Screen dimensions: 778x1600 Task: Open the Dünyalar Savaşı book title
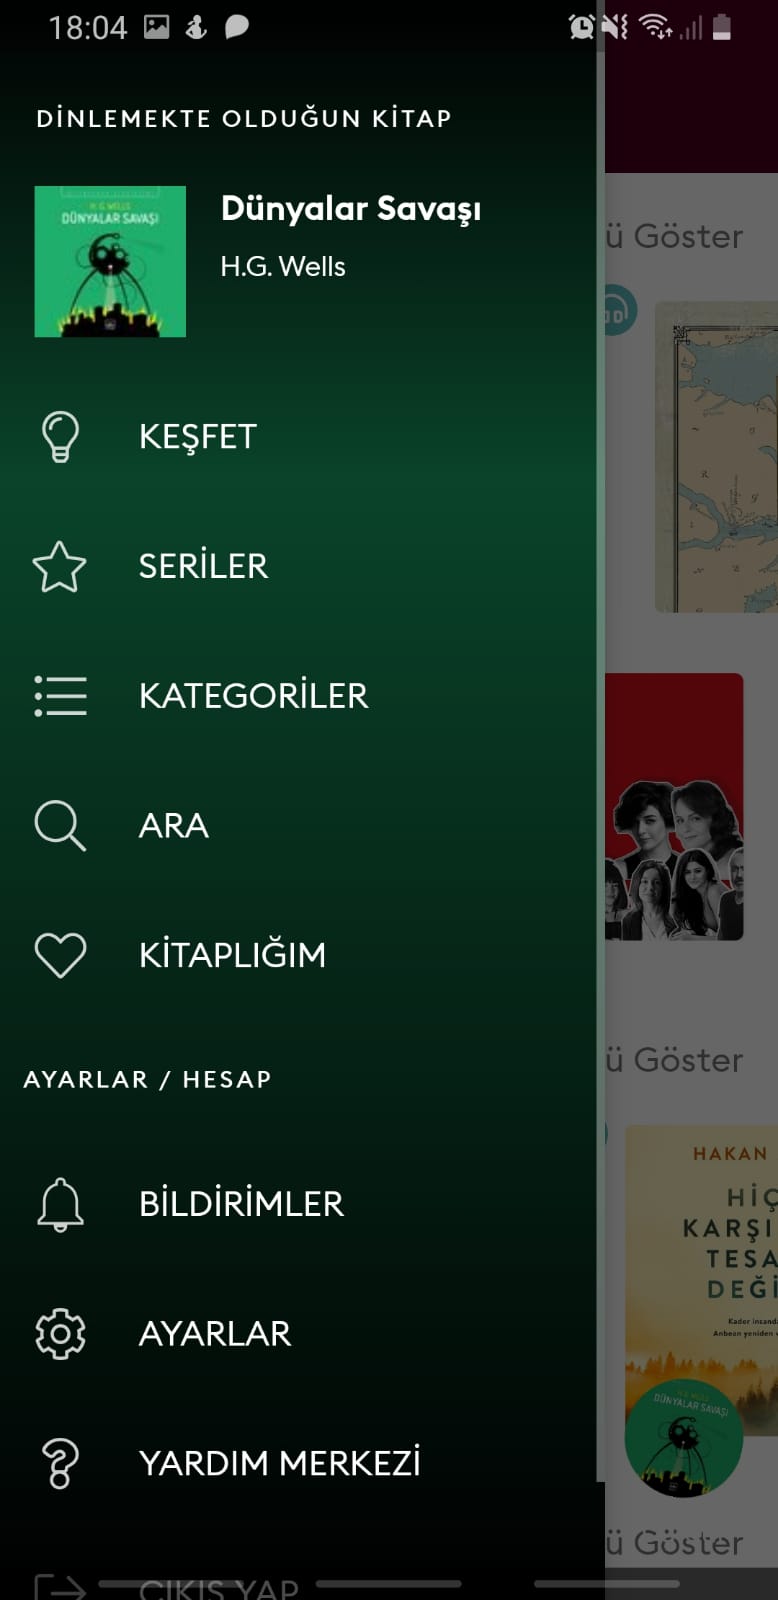pyautogui.click(x=351, y=209)
